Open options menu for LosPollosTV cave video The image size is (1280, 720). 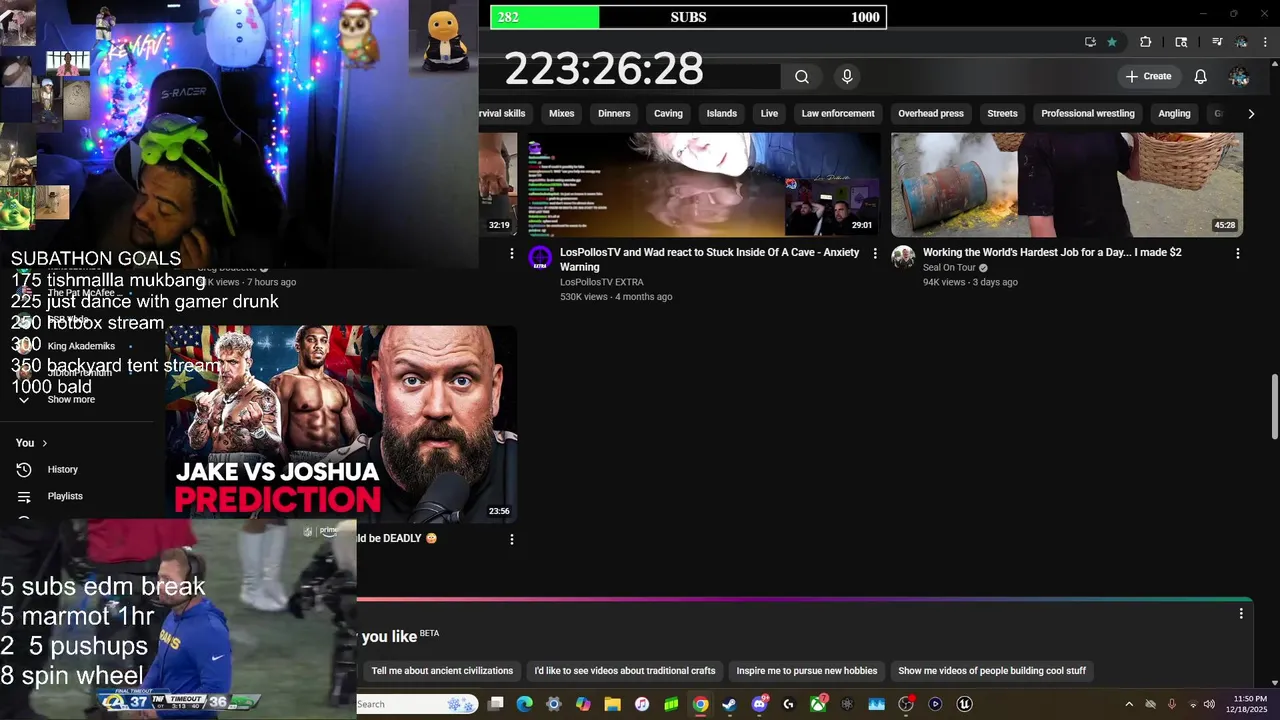tap(875, 254)
